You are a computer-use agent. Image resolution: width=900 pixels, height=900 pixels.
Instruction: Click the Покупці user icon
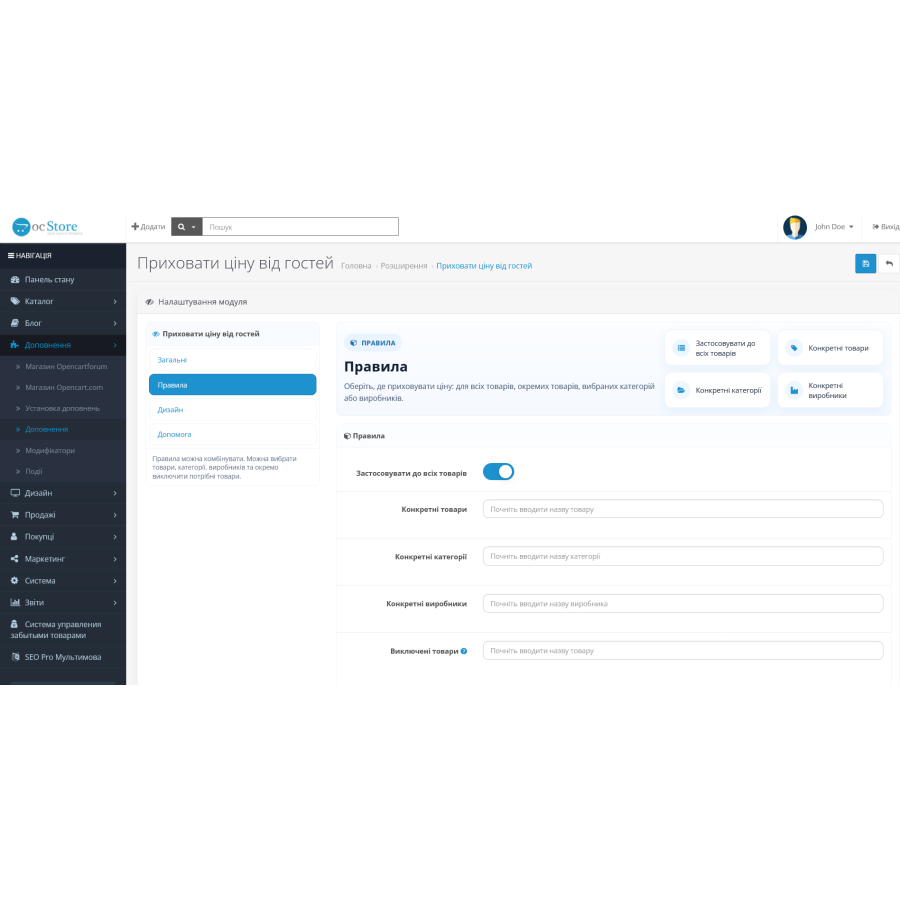pyautogui.click(x=14, y=537)
